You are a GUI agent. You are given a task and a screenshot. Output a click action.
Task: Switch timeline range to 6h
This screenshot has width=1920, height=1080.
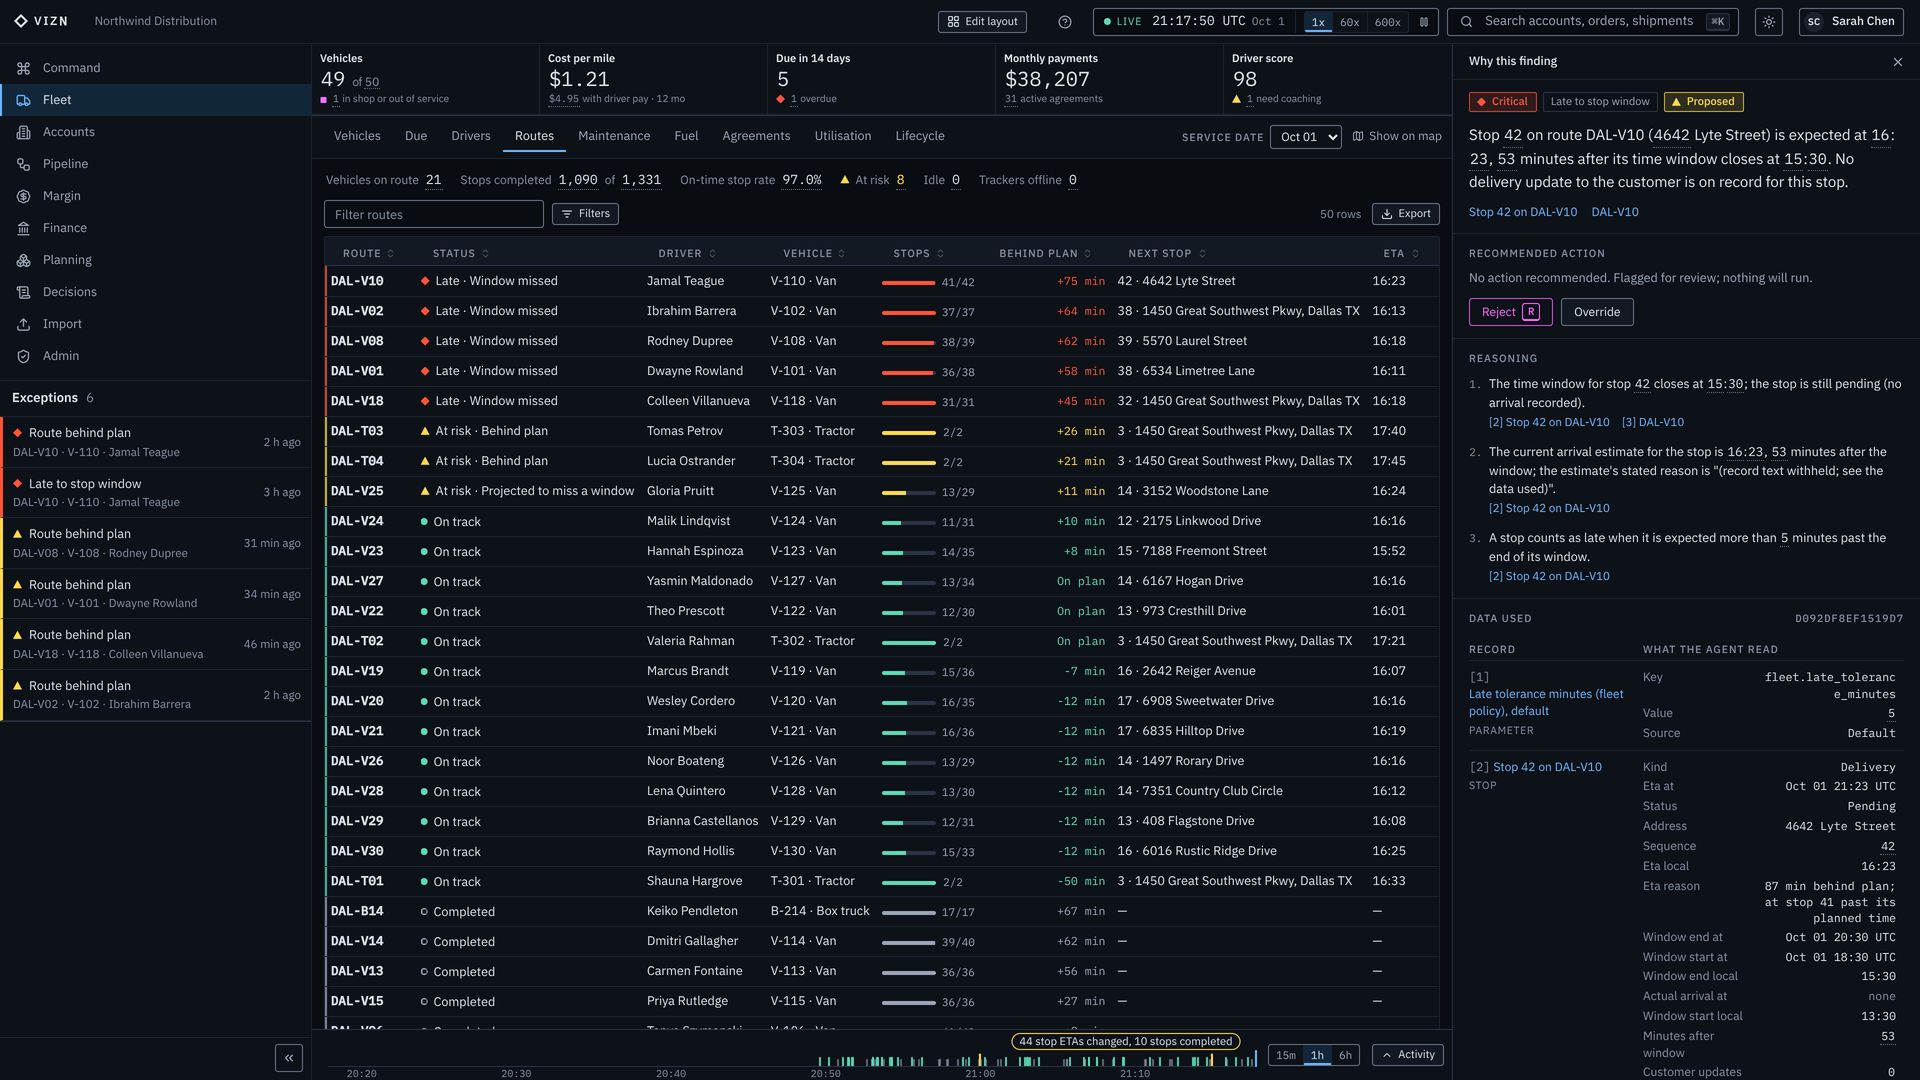click(1345, 1055)
